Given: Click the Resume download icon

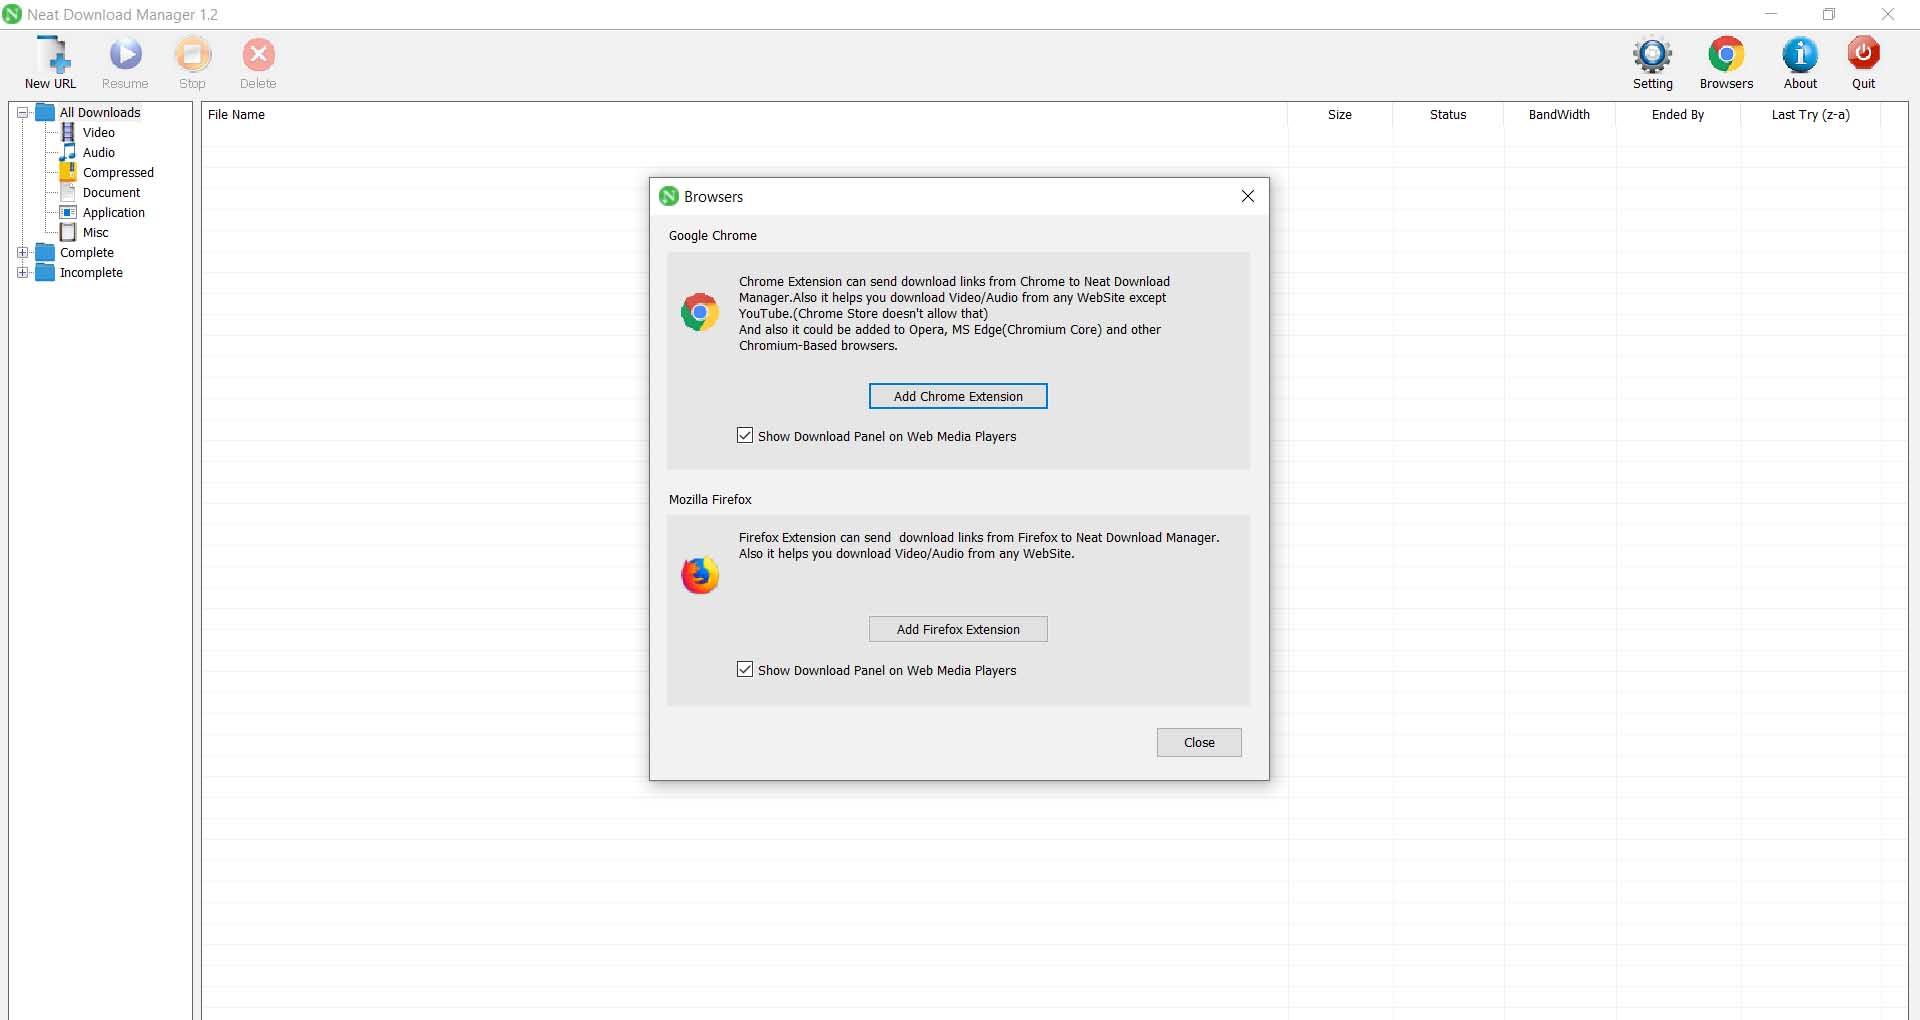Looking at the screenshot, I should [x=125, y=54].
